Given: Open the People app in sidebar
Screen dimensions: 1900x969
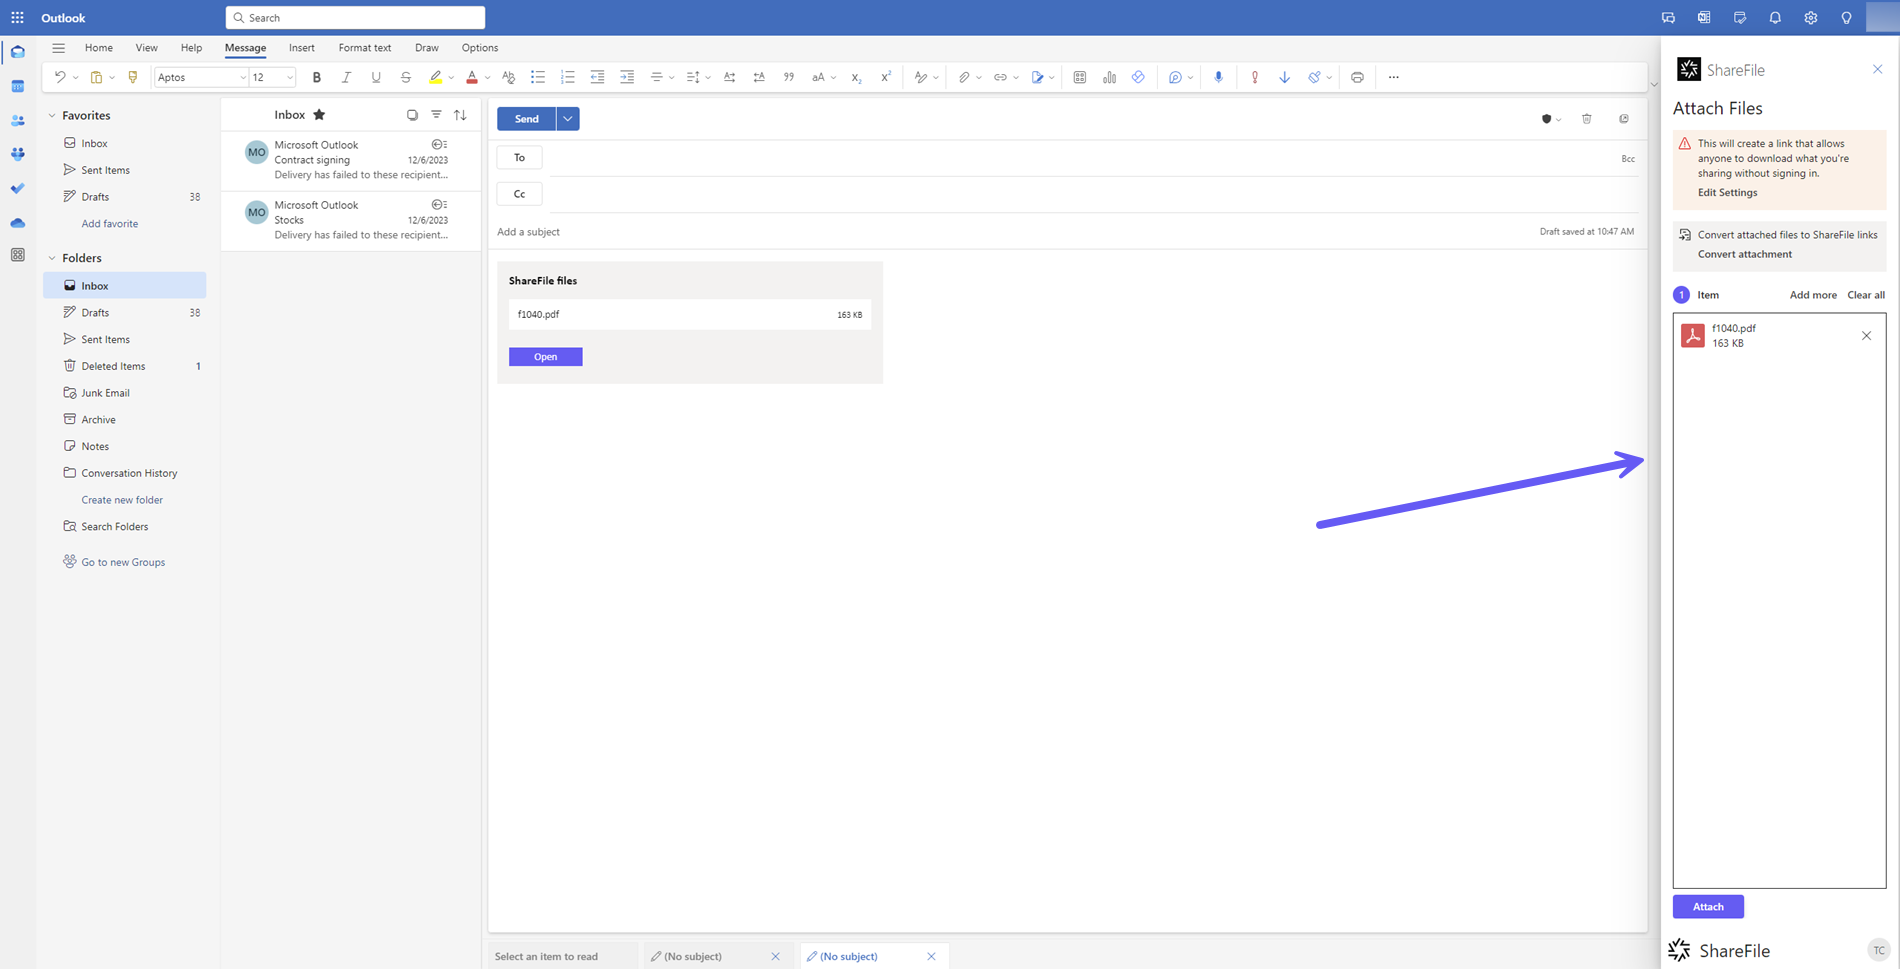Looking at the screenshot, I should [x=18, y=120].
